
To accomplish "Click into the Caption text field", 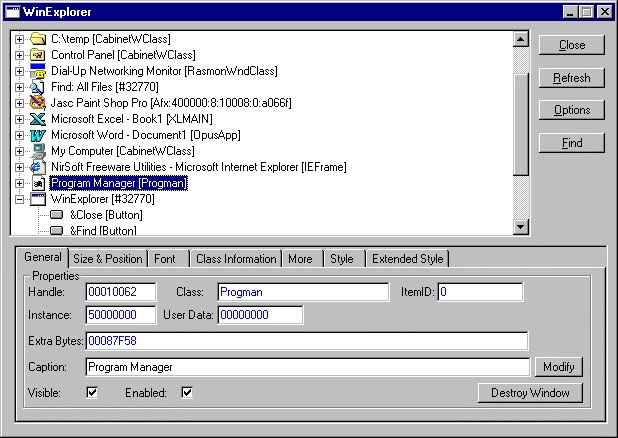I will pos(306,367).
